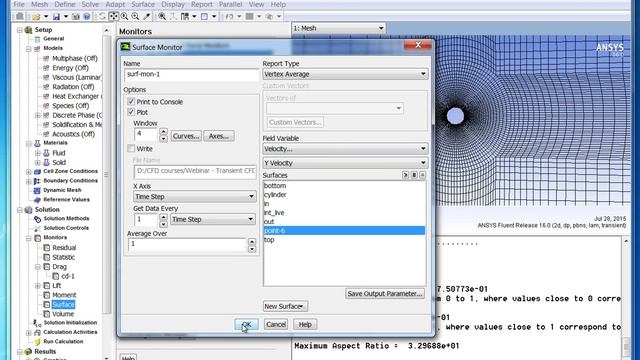The image size is (640, 360).
Task: Open the Y Velocity component dropdown
Action: [x=345, y=163]
